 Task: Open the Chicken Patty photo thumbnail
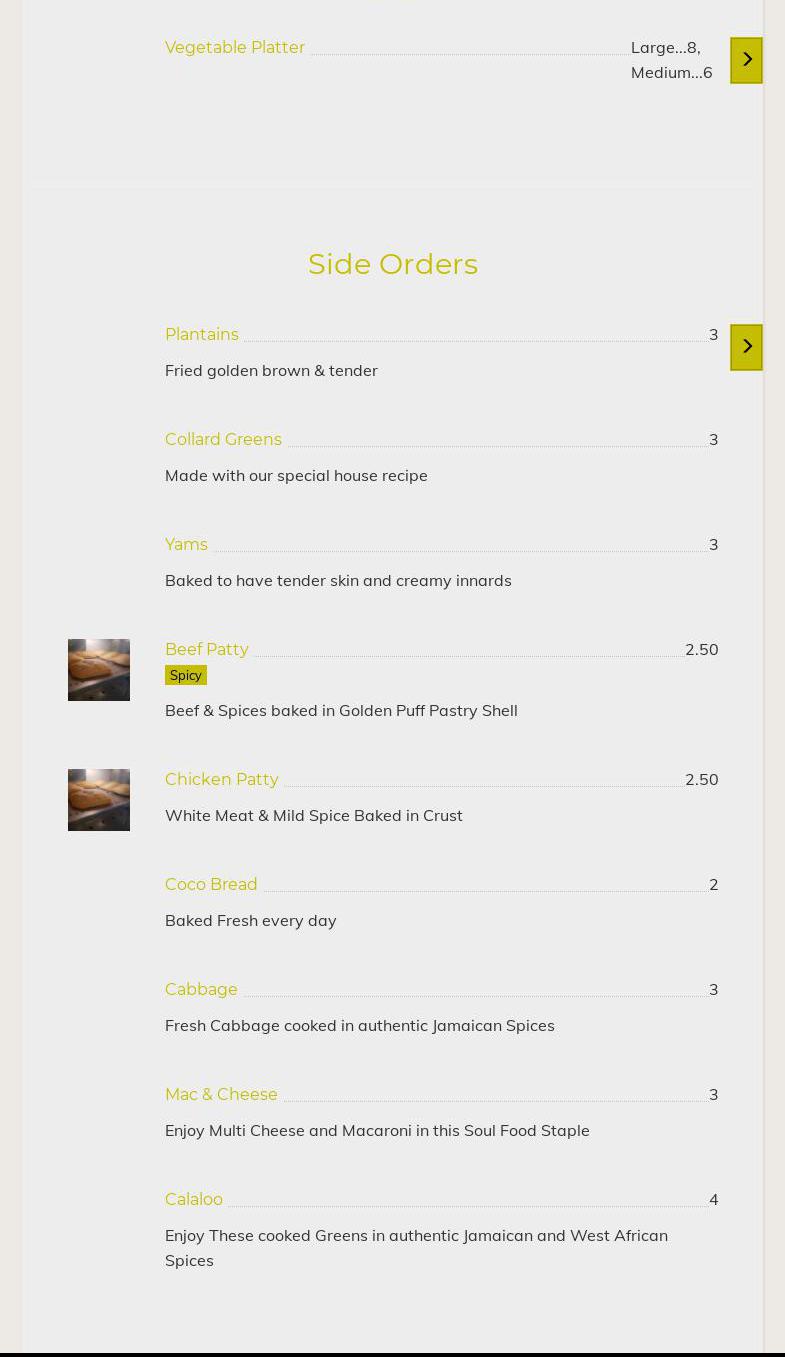click(99, 800)
